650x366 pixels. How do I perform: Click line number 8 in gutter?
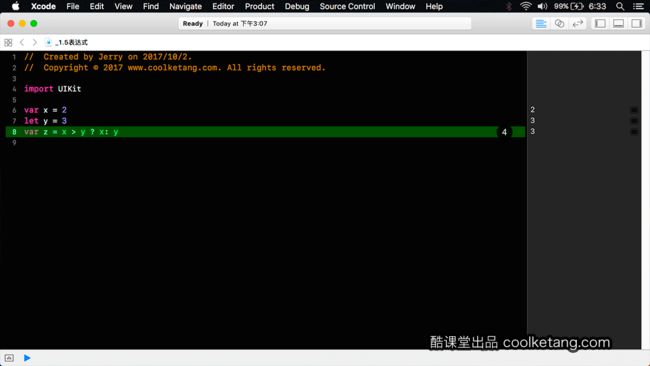coord(14,132)
